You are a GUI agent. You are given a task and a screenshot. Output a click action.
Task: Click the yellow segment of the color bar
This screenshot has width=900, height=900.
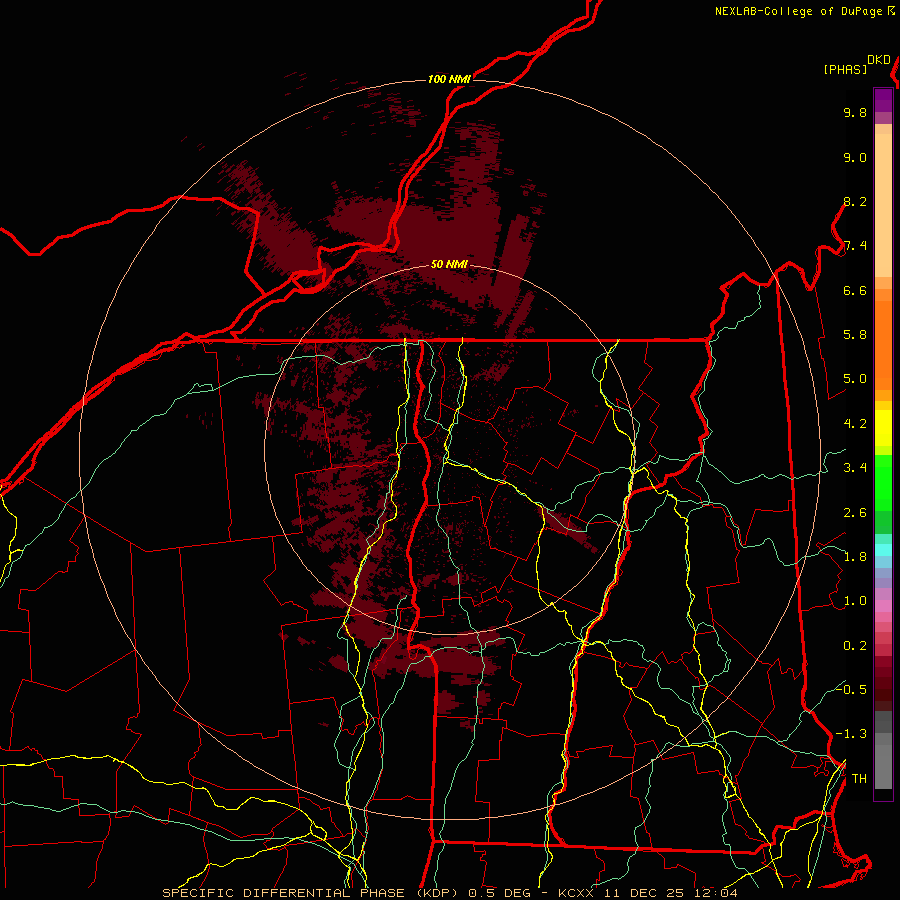point(883,428)
